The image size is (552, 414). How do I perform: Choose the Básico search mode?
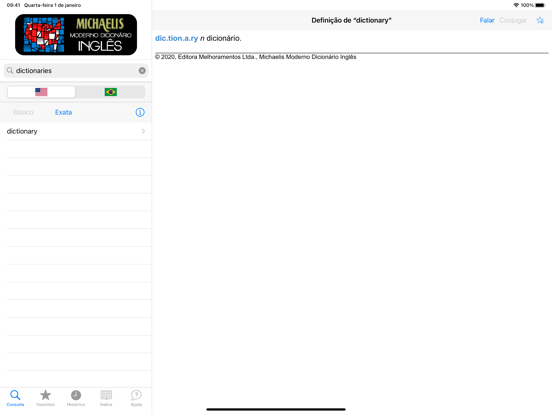(x=23, y=112)
